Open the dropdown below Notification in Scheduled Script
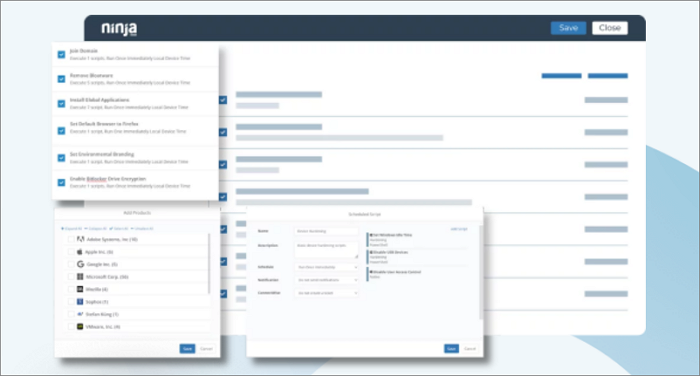The image size is (700, 376). [326, 293]
